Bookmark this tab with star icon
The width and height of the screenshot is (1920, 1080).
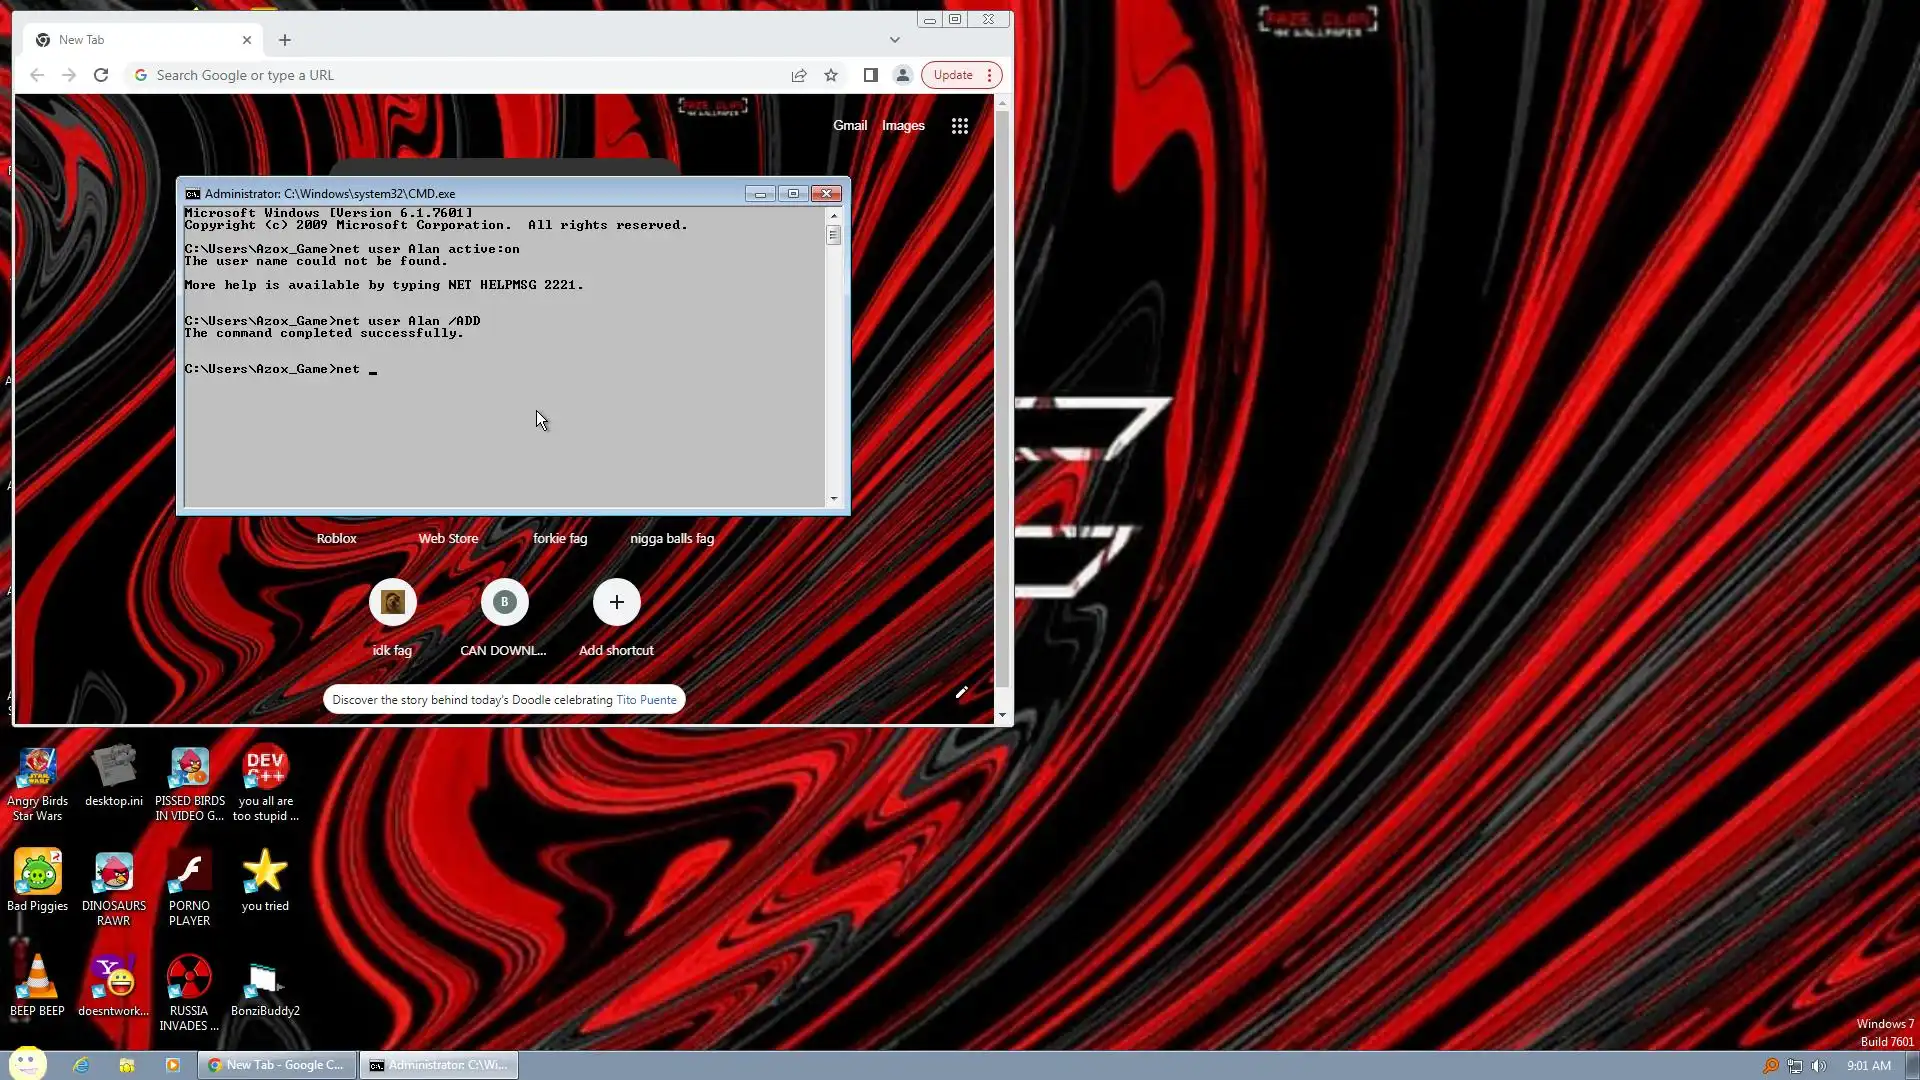click(x=831, y=75)
